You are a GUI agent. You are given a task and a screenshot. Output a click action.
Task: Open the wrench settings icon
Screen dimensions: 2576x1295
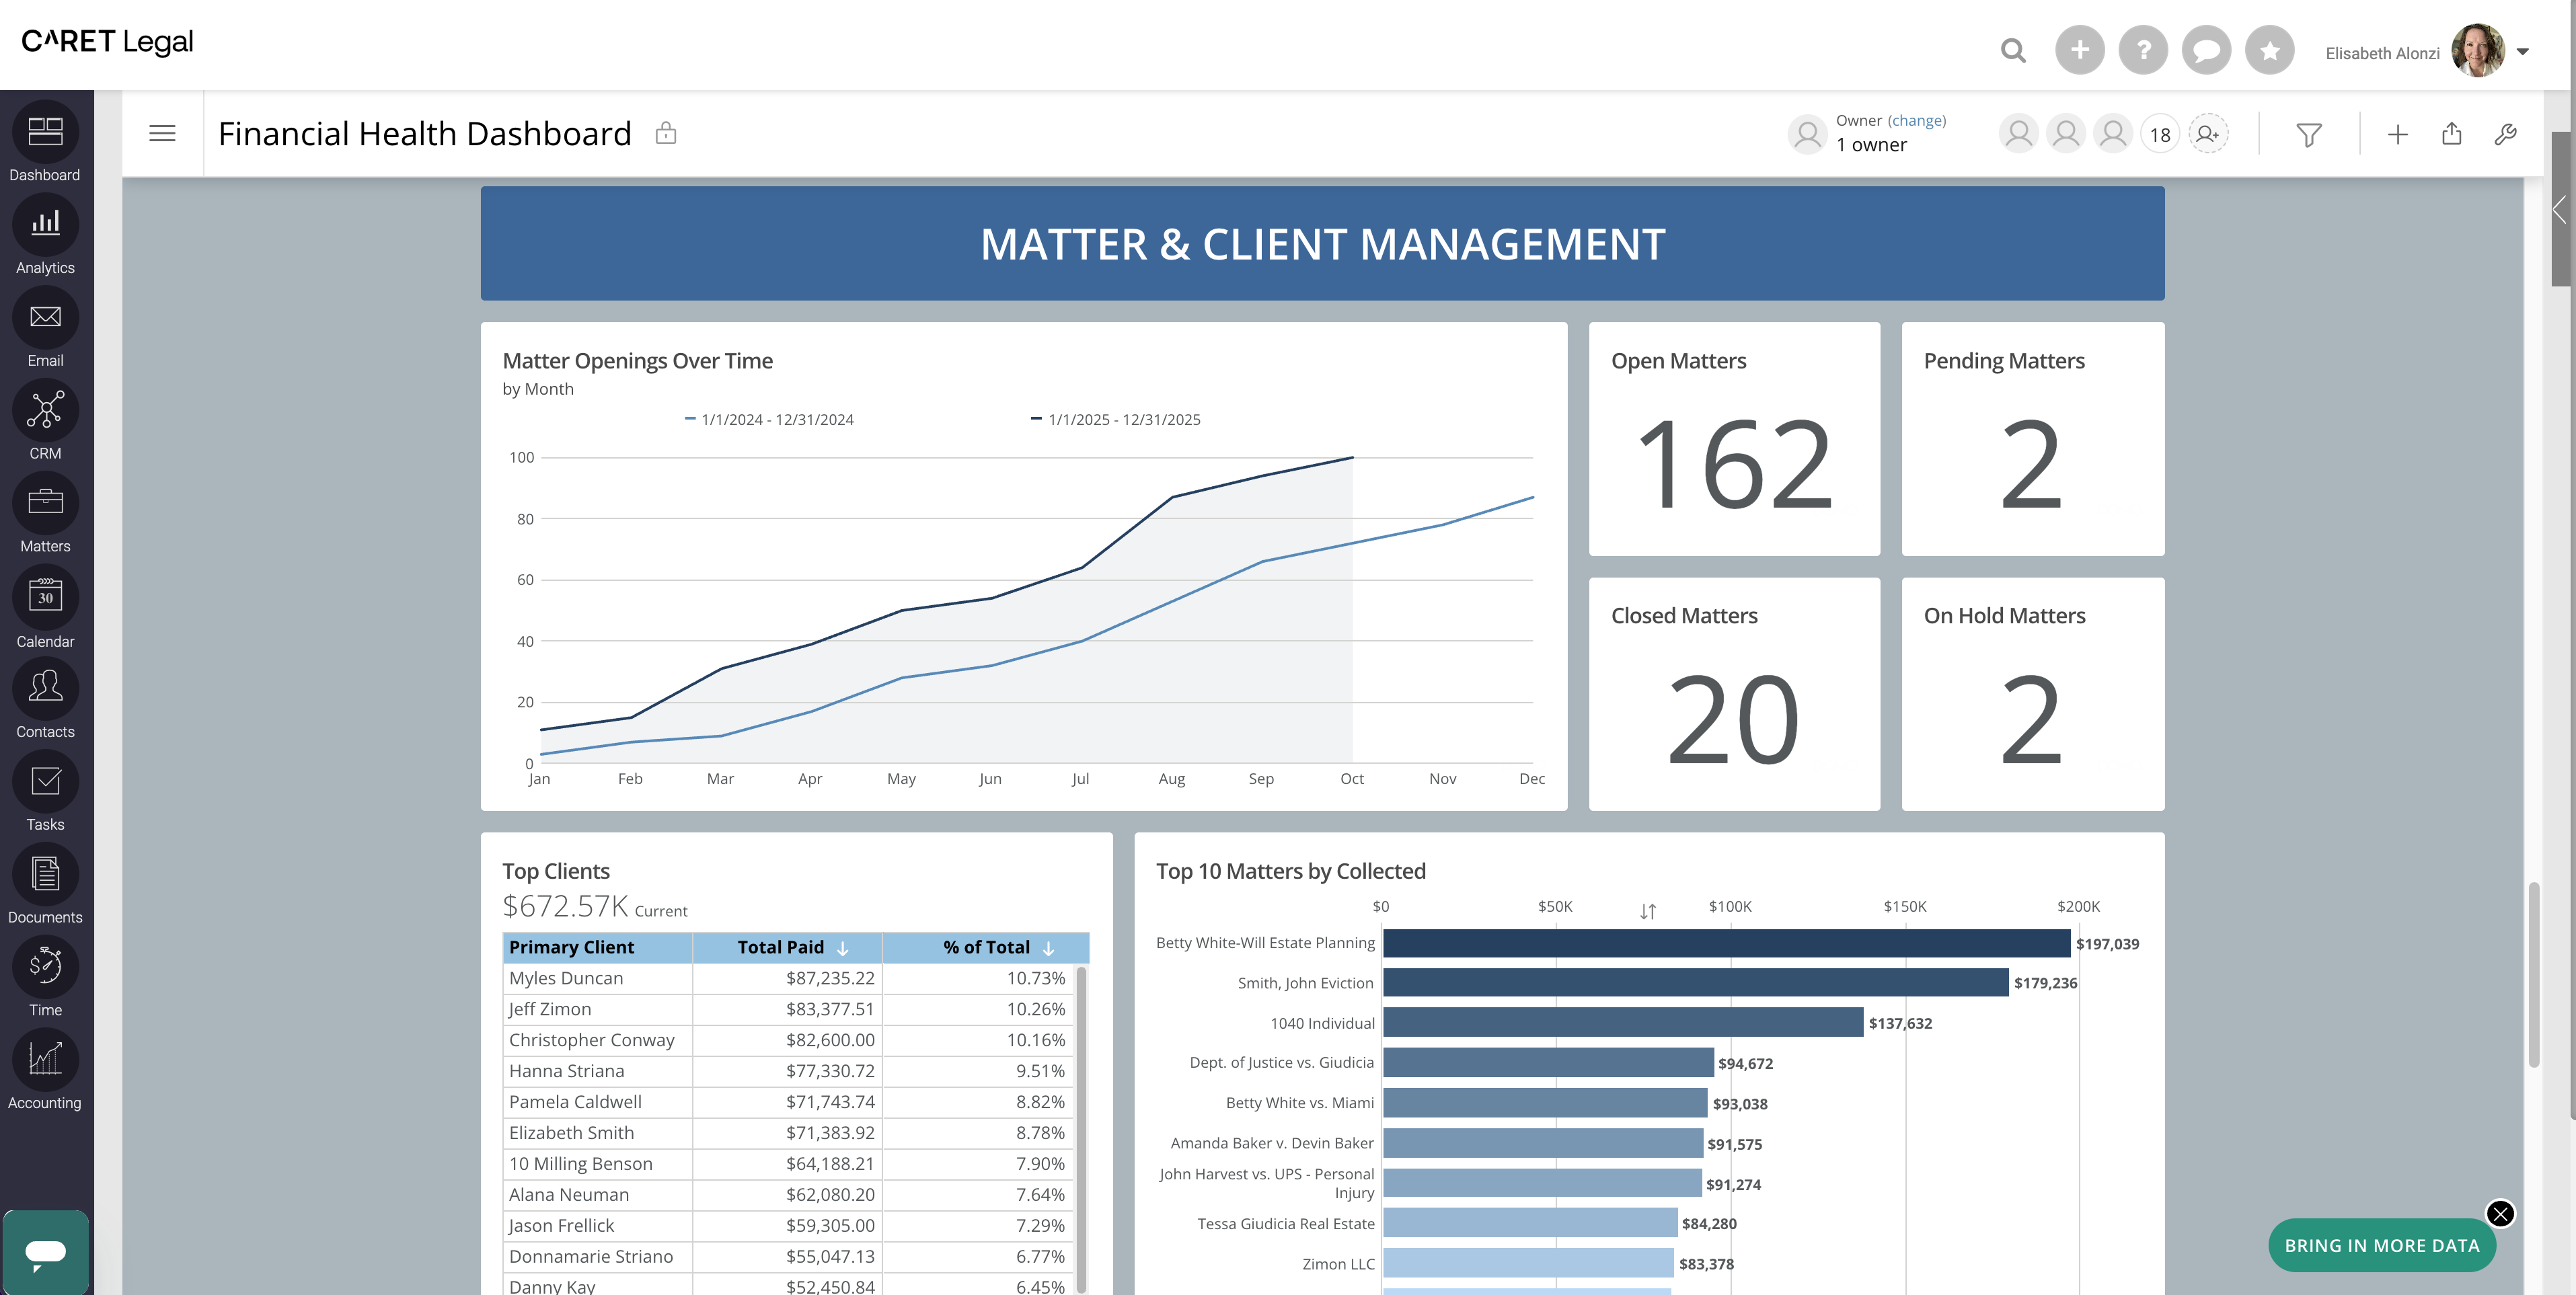[x=2505, y=134]
